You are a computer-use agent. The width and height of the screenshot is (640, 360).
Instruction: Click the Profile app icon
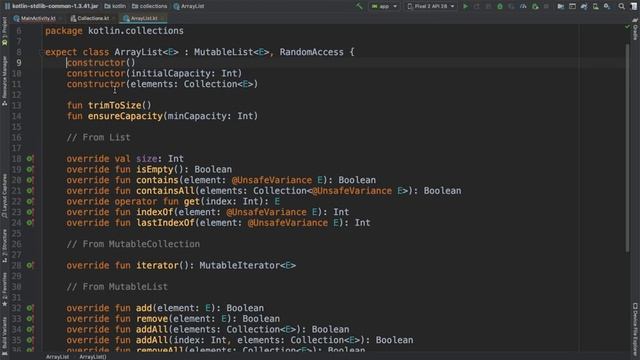point(523,6)
